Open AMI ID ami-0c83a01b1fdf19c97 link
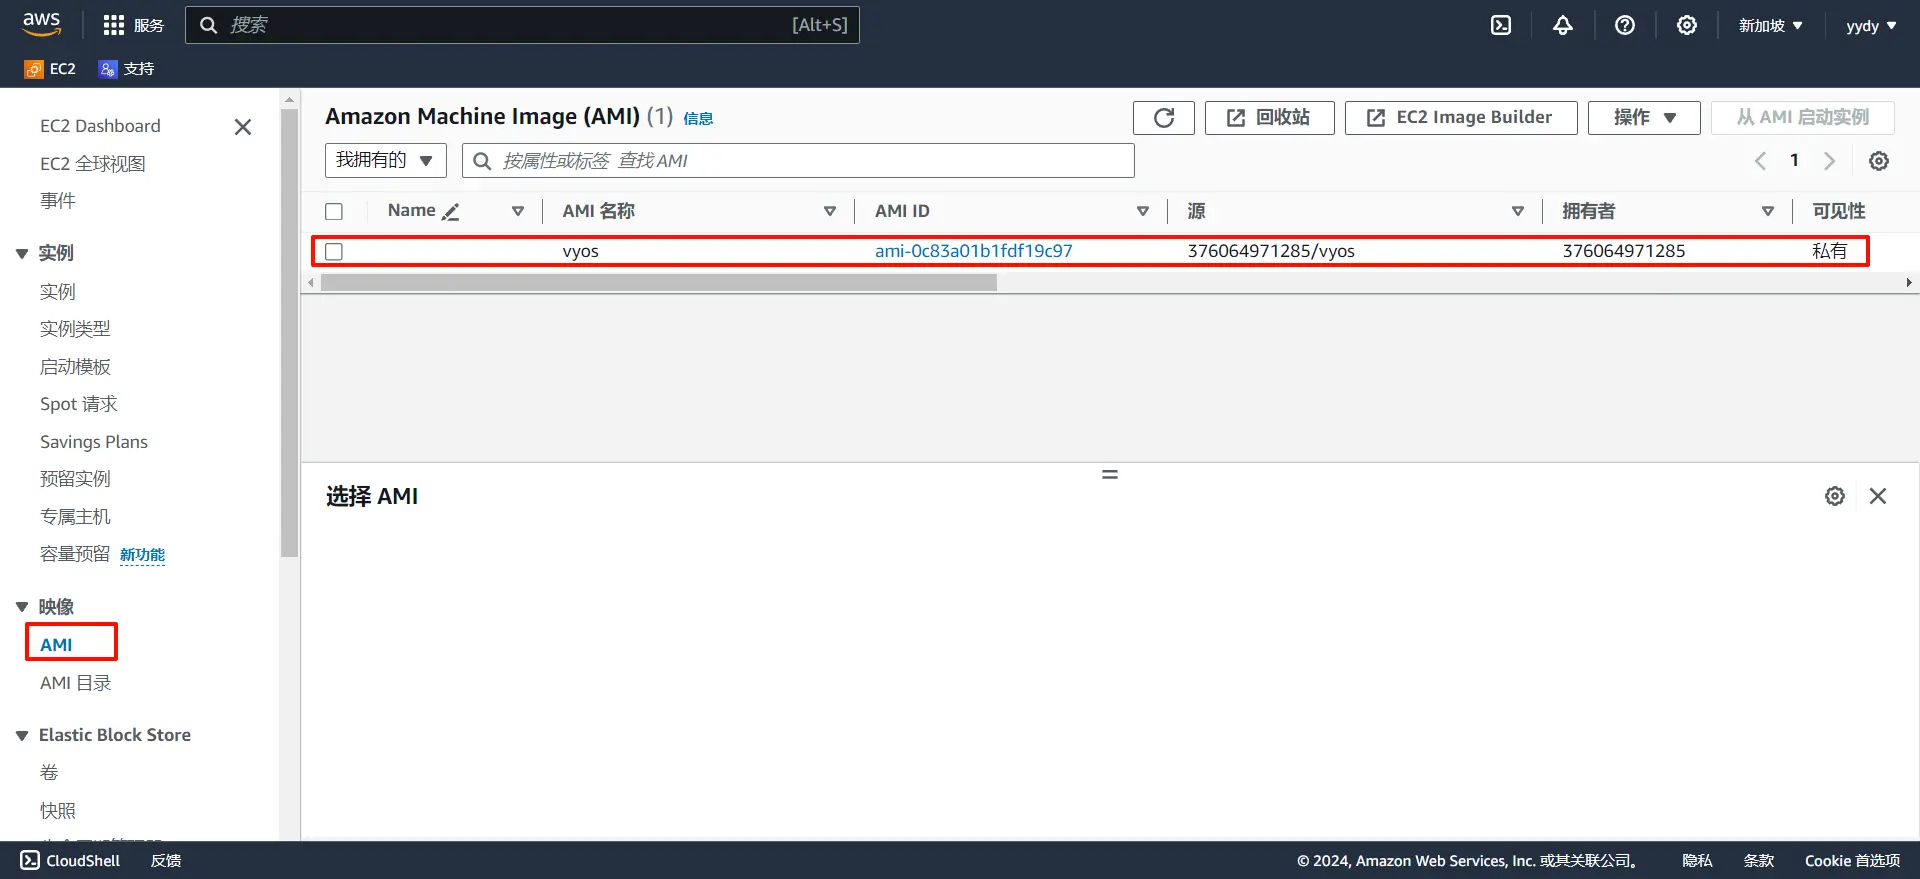Image resolution: width=1920 pixels, height=879 pixels. pyautogui.click(x=974, y=251)
